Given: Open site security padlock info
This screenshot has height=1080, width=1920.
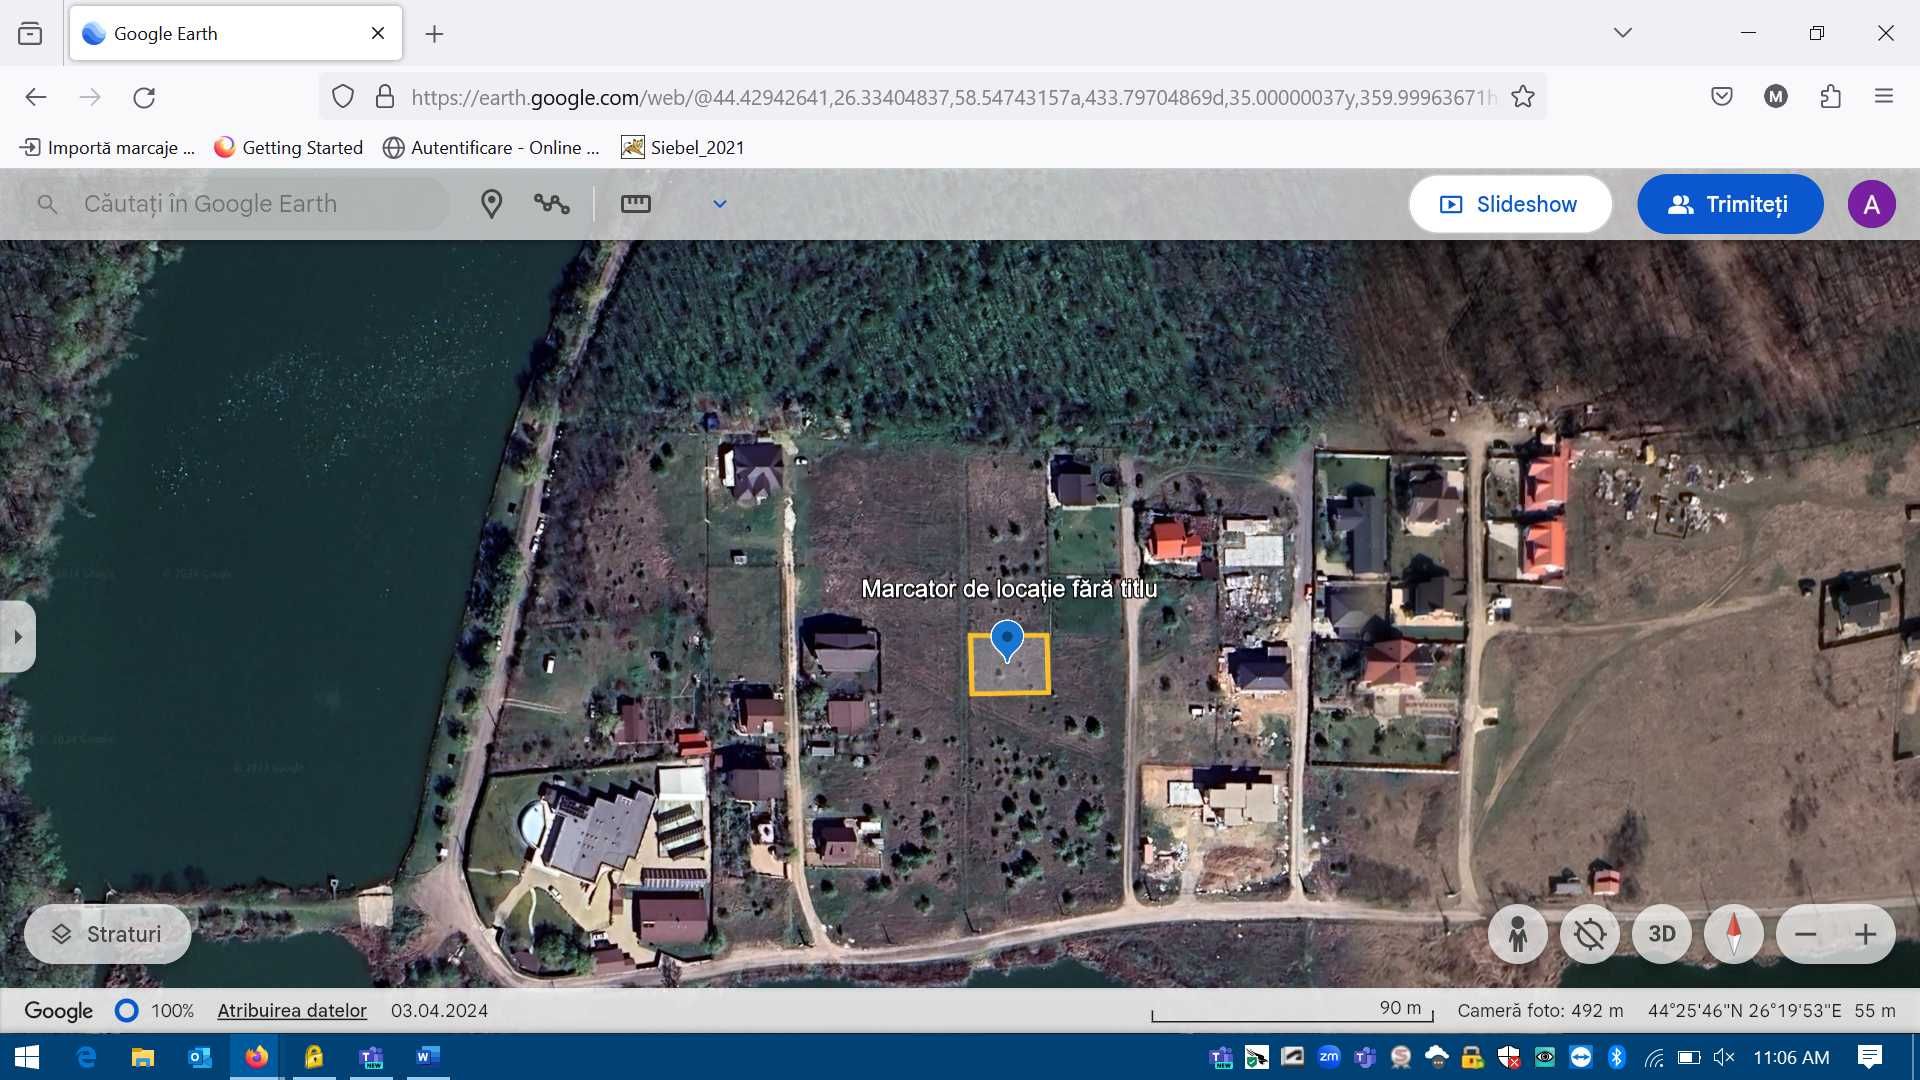Looking at the screenshot, I should (x=385, y=97).
